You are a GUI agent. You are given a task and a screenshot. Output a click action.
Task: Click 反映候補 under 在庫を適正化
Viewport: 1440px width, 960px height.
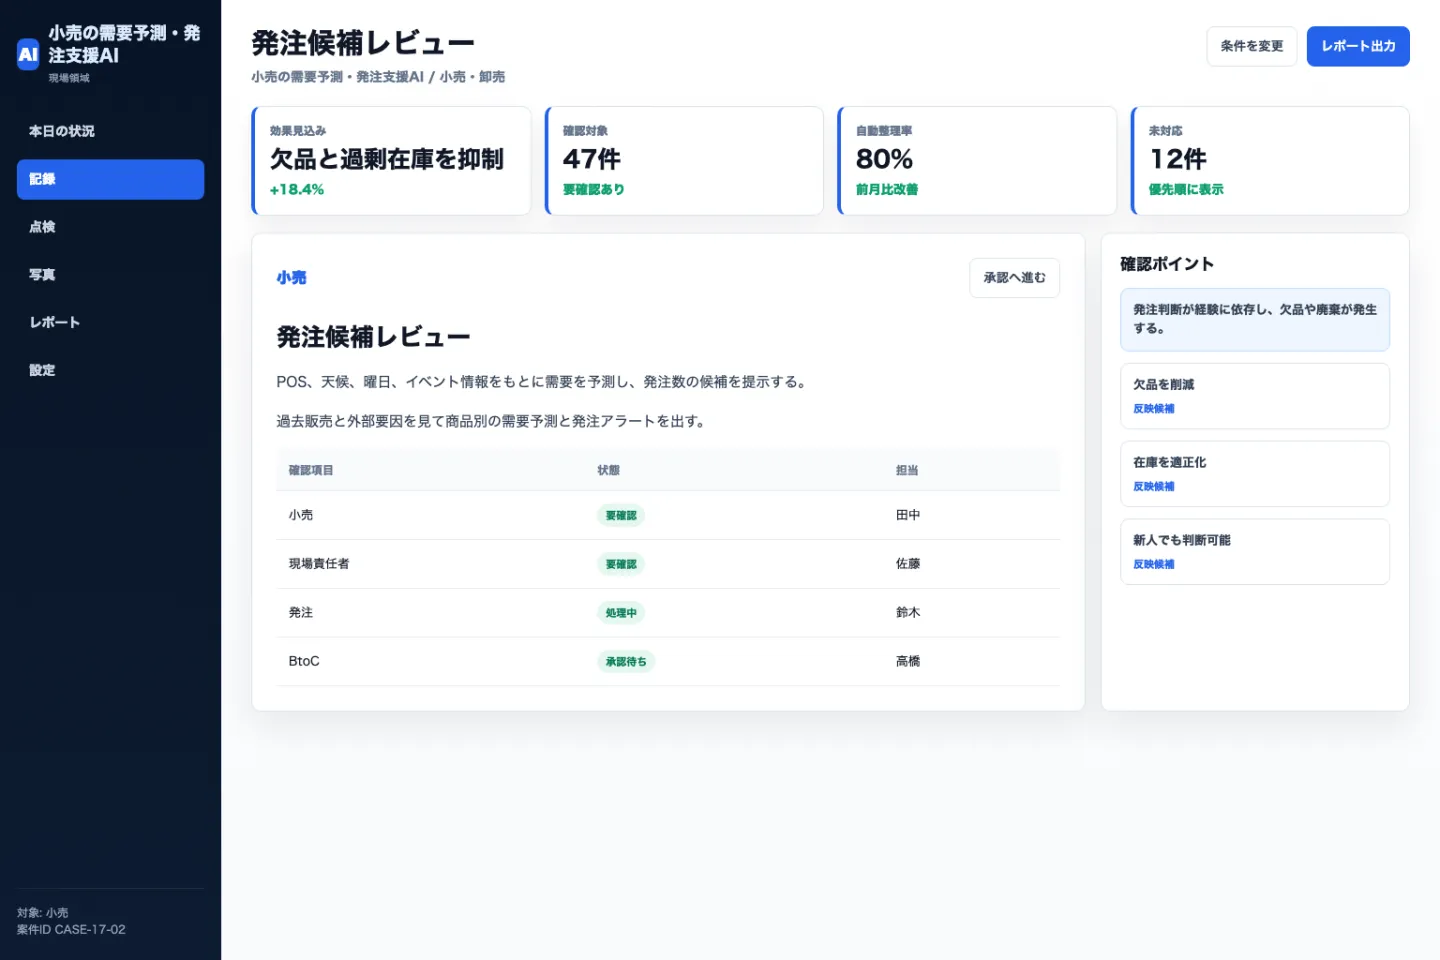[x=1154, y=487]
